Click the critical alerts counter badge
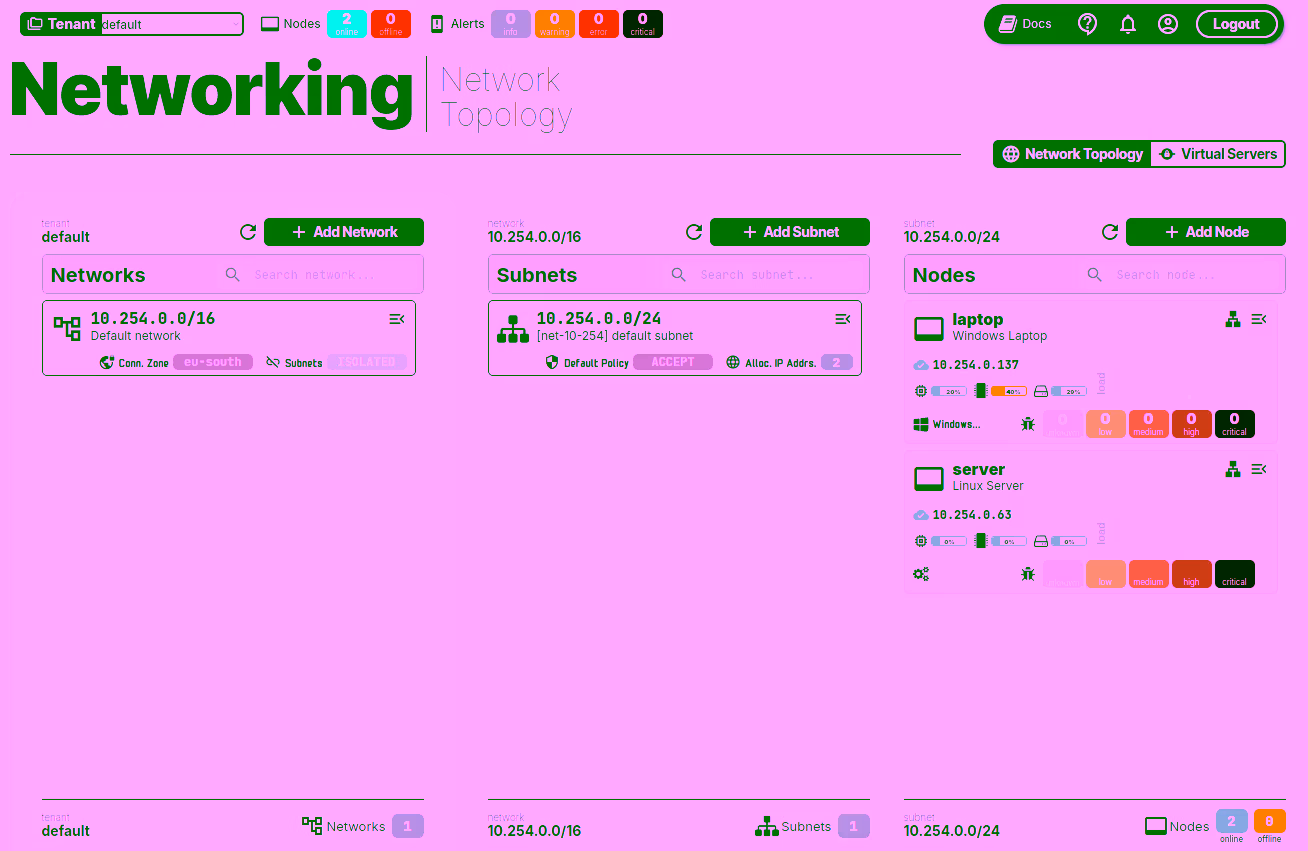Viewport: 1308px width, 851px height. [x=642, y=24]
